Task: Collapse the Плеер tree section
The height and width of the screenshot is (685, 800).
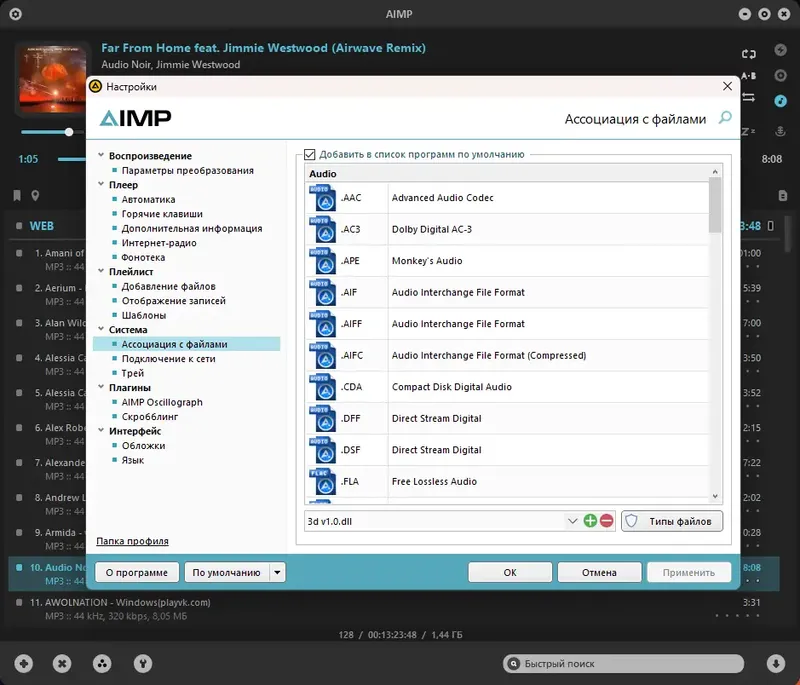Action: [101, 184]
